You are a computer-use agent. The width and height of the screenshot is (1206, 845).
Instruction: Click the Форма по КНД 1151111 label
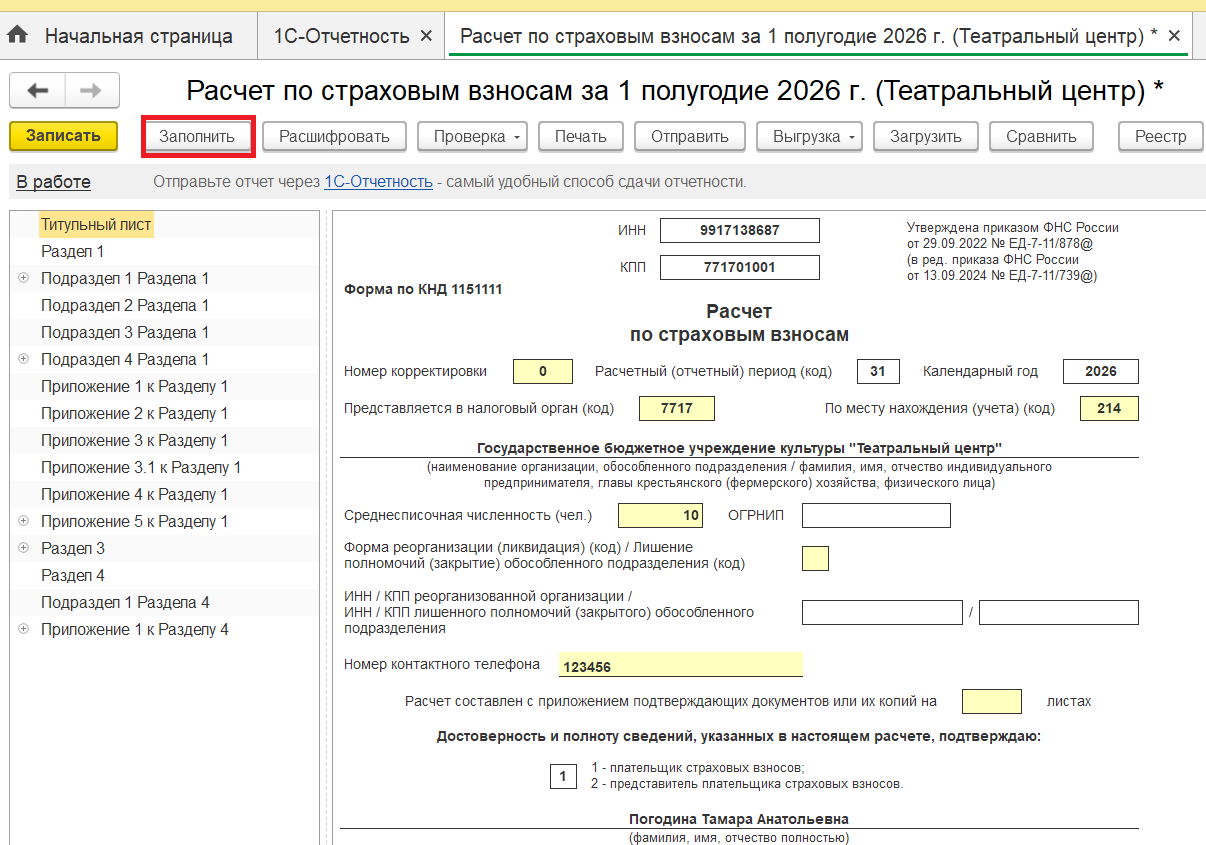coord(423,290)
